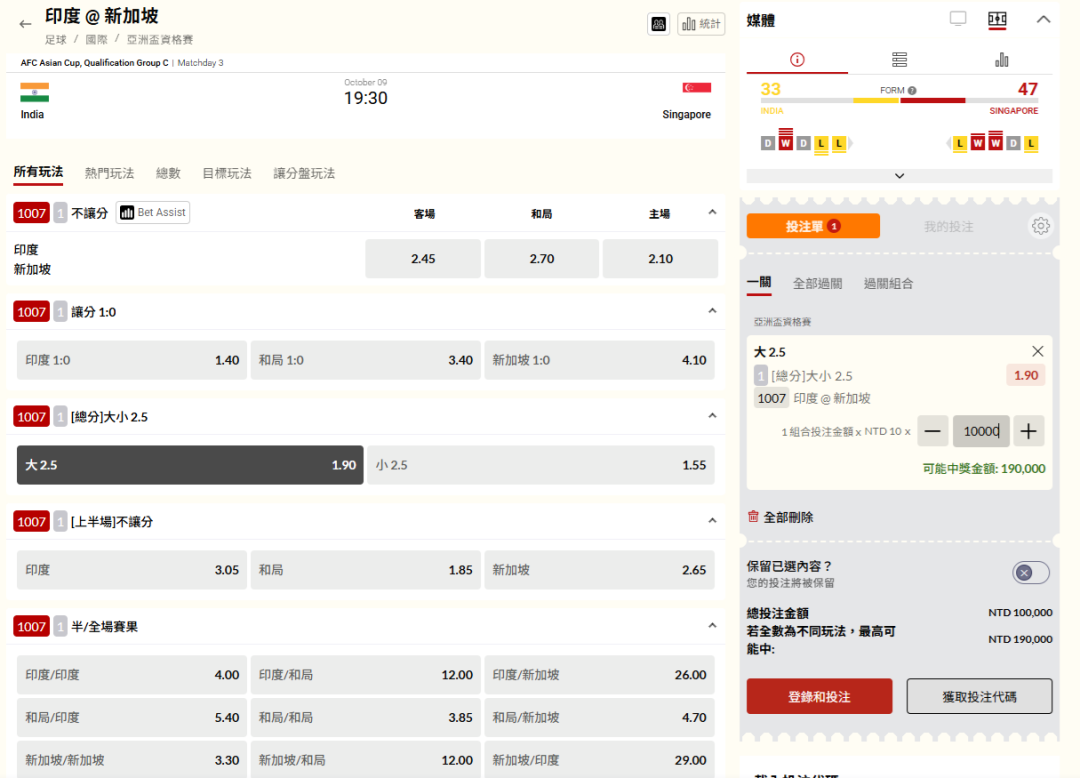Open the info circle tab in media panel
Viewport: 1080px width, 778px height.
coord(797,60)
